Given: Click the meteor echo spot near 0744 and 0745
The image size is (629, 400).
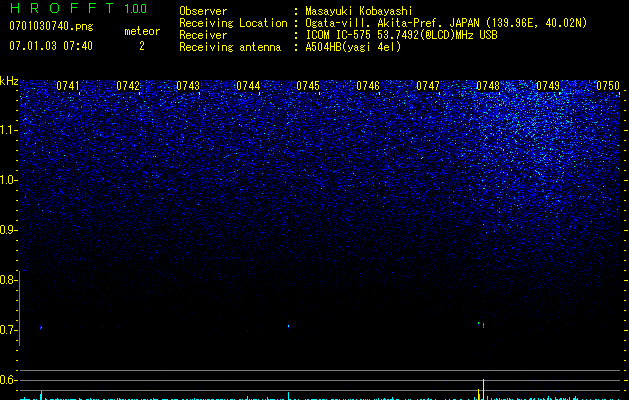Looking at the screenshot, I should (x=288, y=326).
